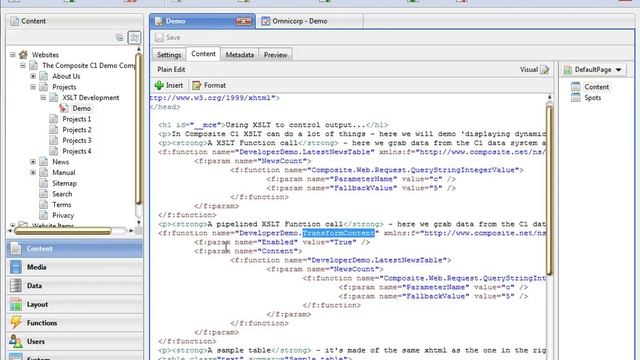The image size is (640, 360).
Task: Switch to the Omnicorp - Demo tab
Action: pos(310,21)
